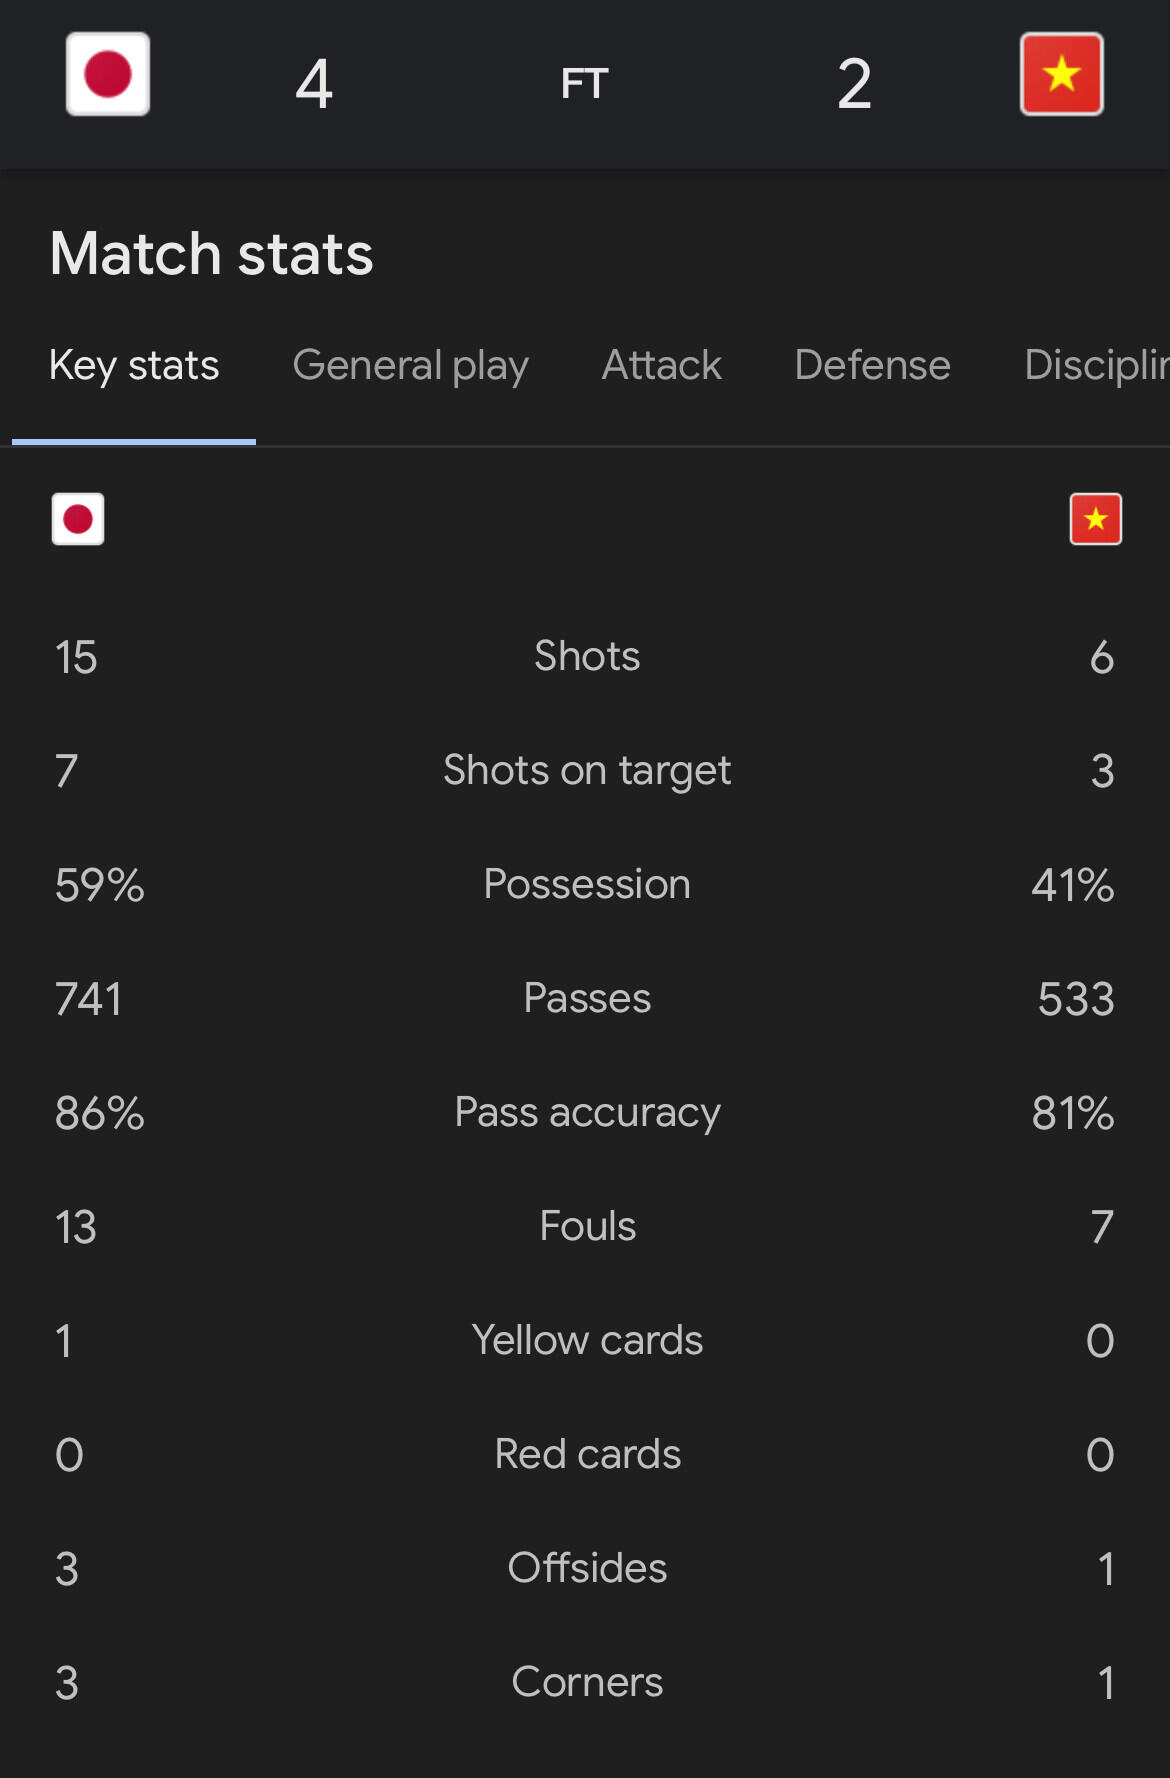
Task: Tap the Match stats heading
Action: tap(212, 254)
